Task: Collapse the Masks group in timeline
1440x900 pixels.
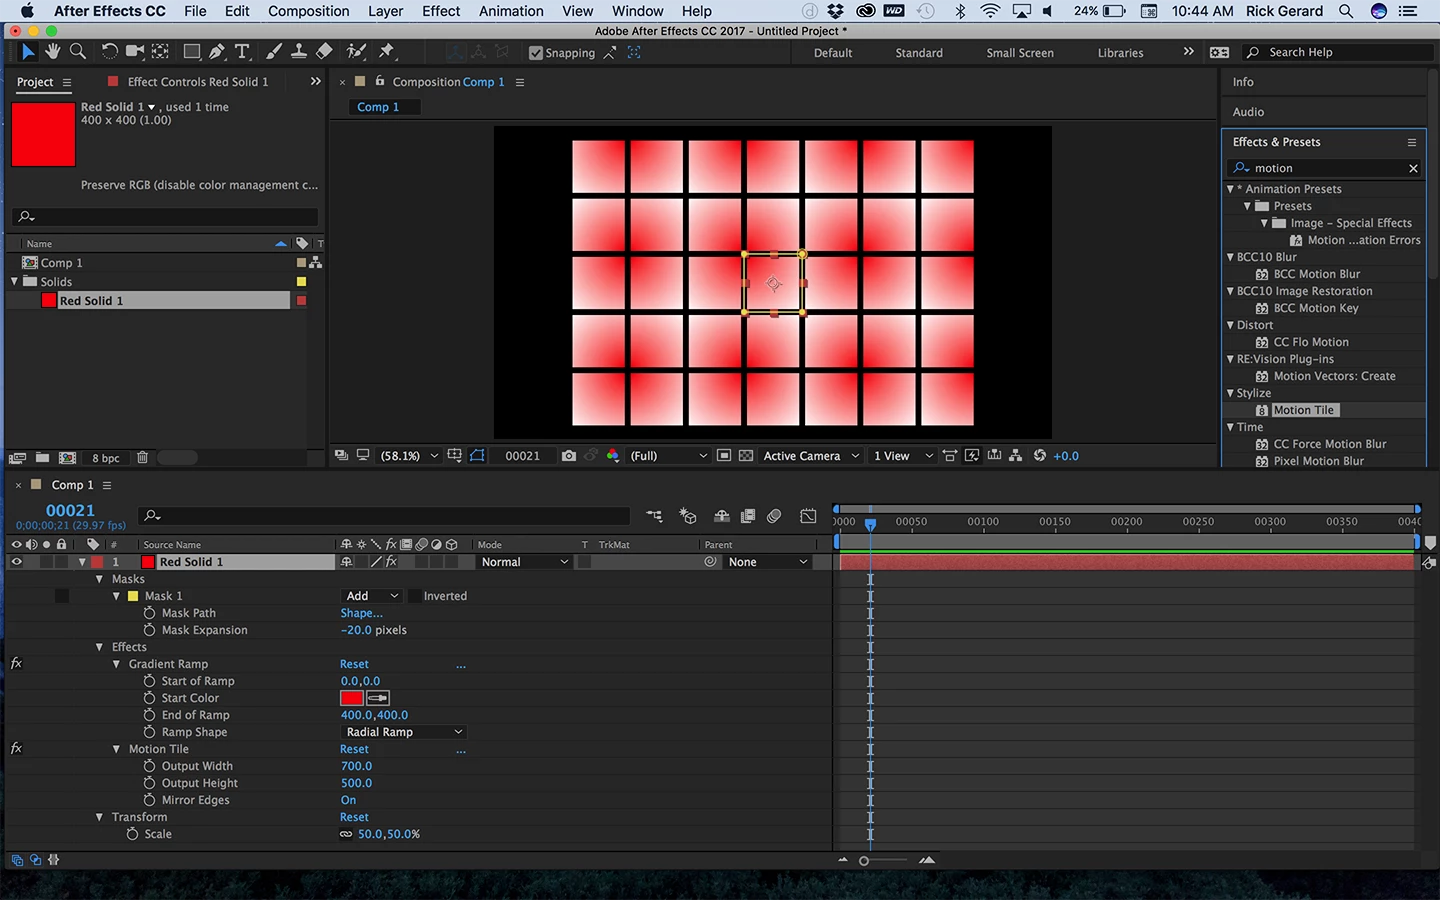Action: tap(99, 579)
